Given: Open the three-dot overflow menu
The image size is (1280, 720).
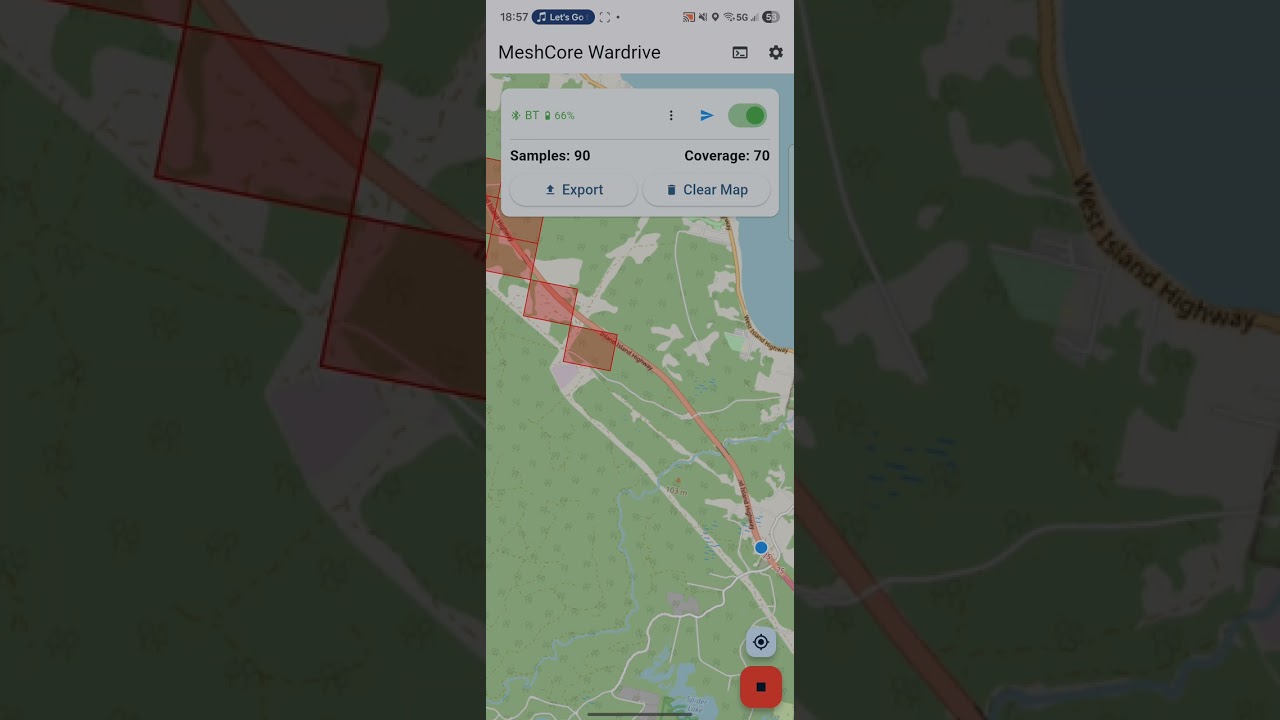Looking at the screenshot, I should (671, 116).
